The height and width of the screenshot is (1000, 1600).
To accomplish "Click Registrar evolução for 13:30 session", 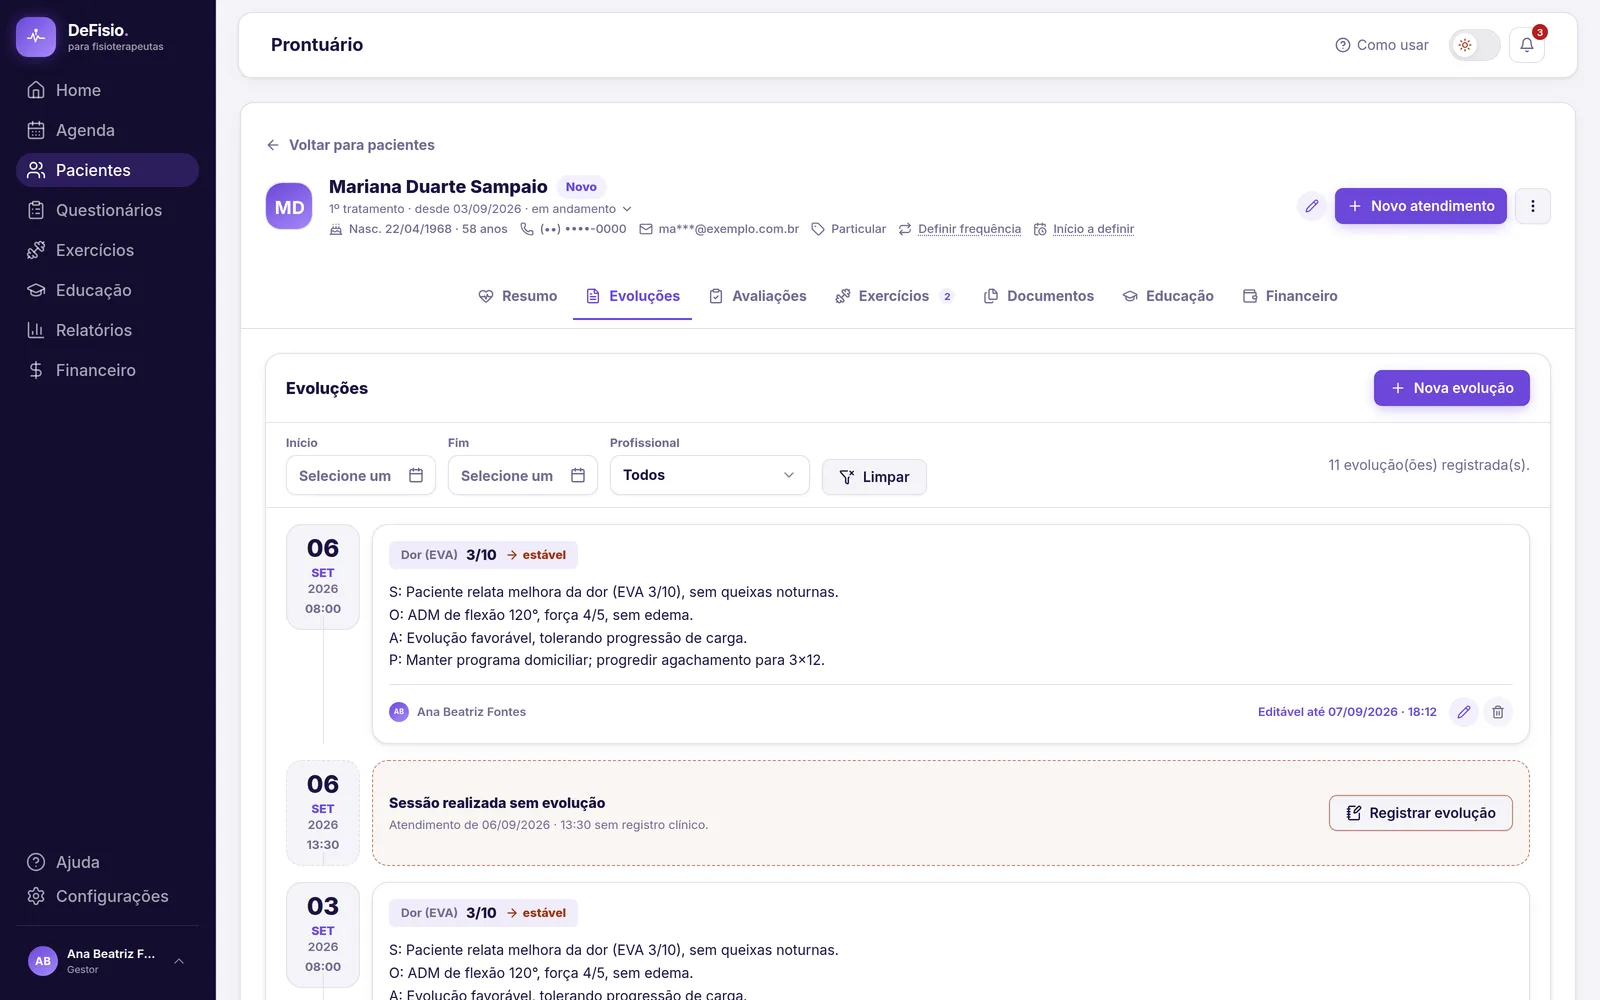I will [1421, 813].
